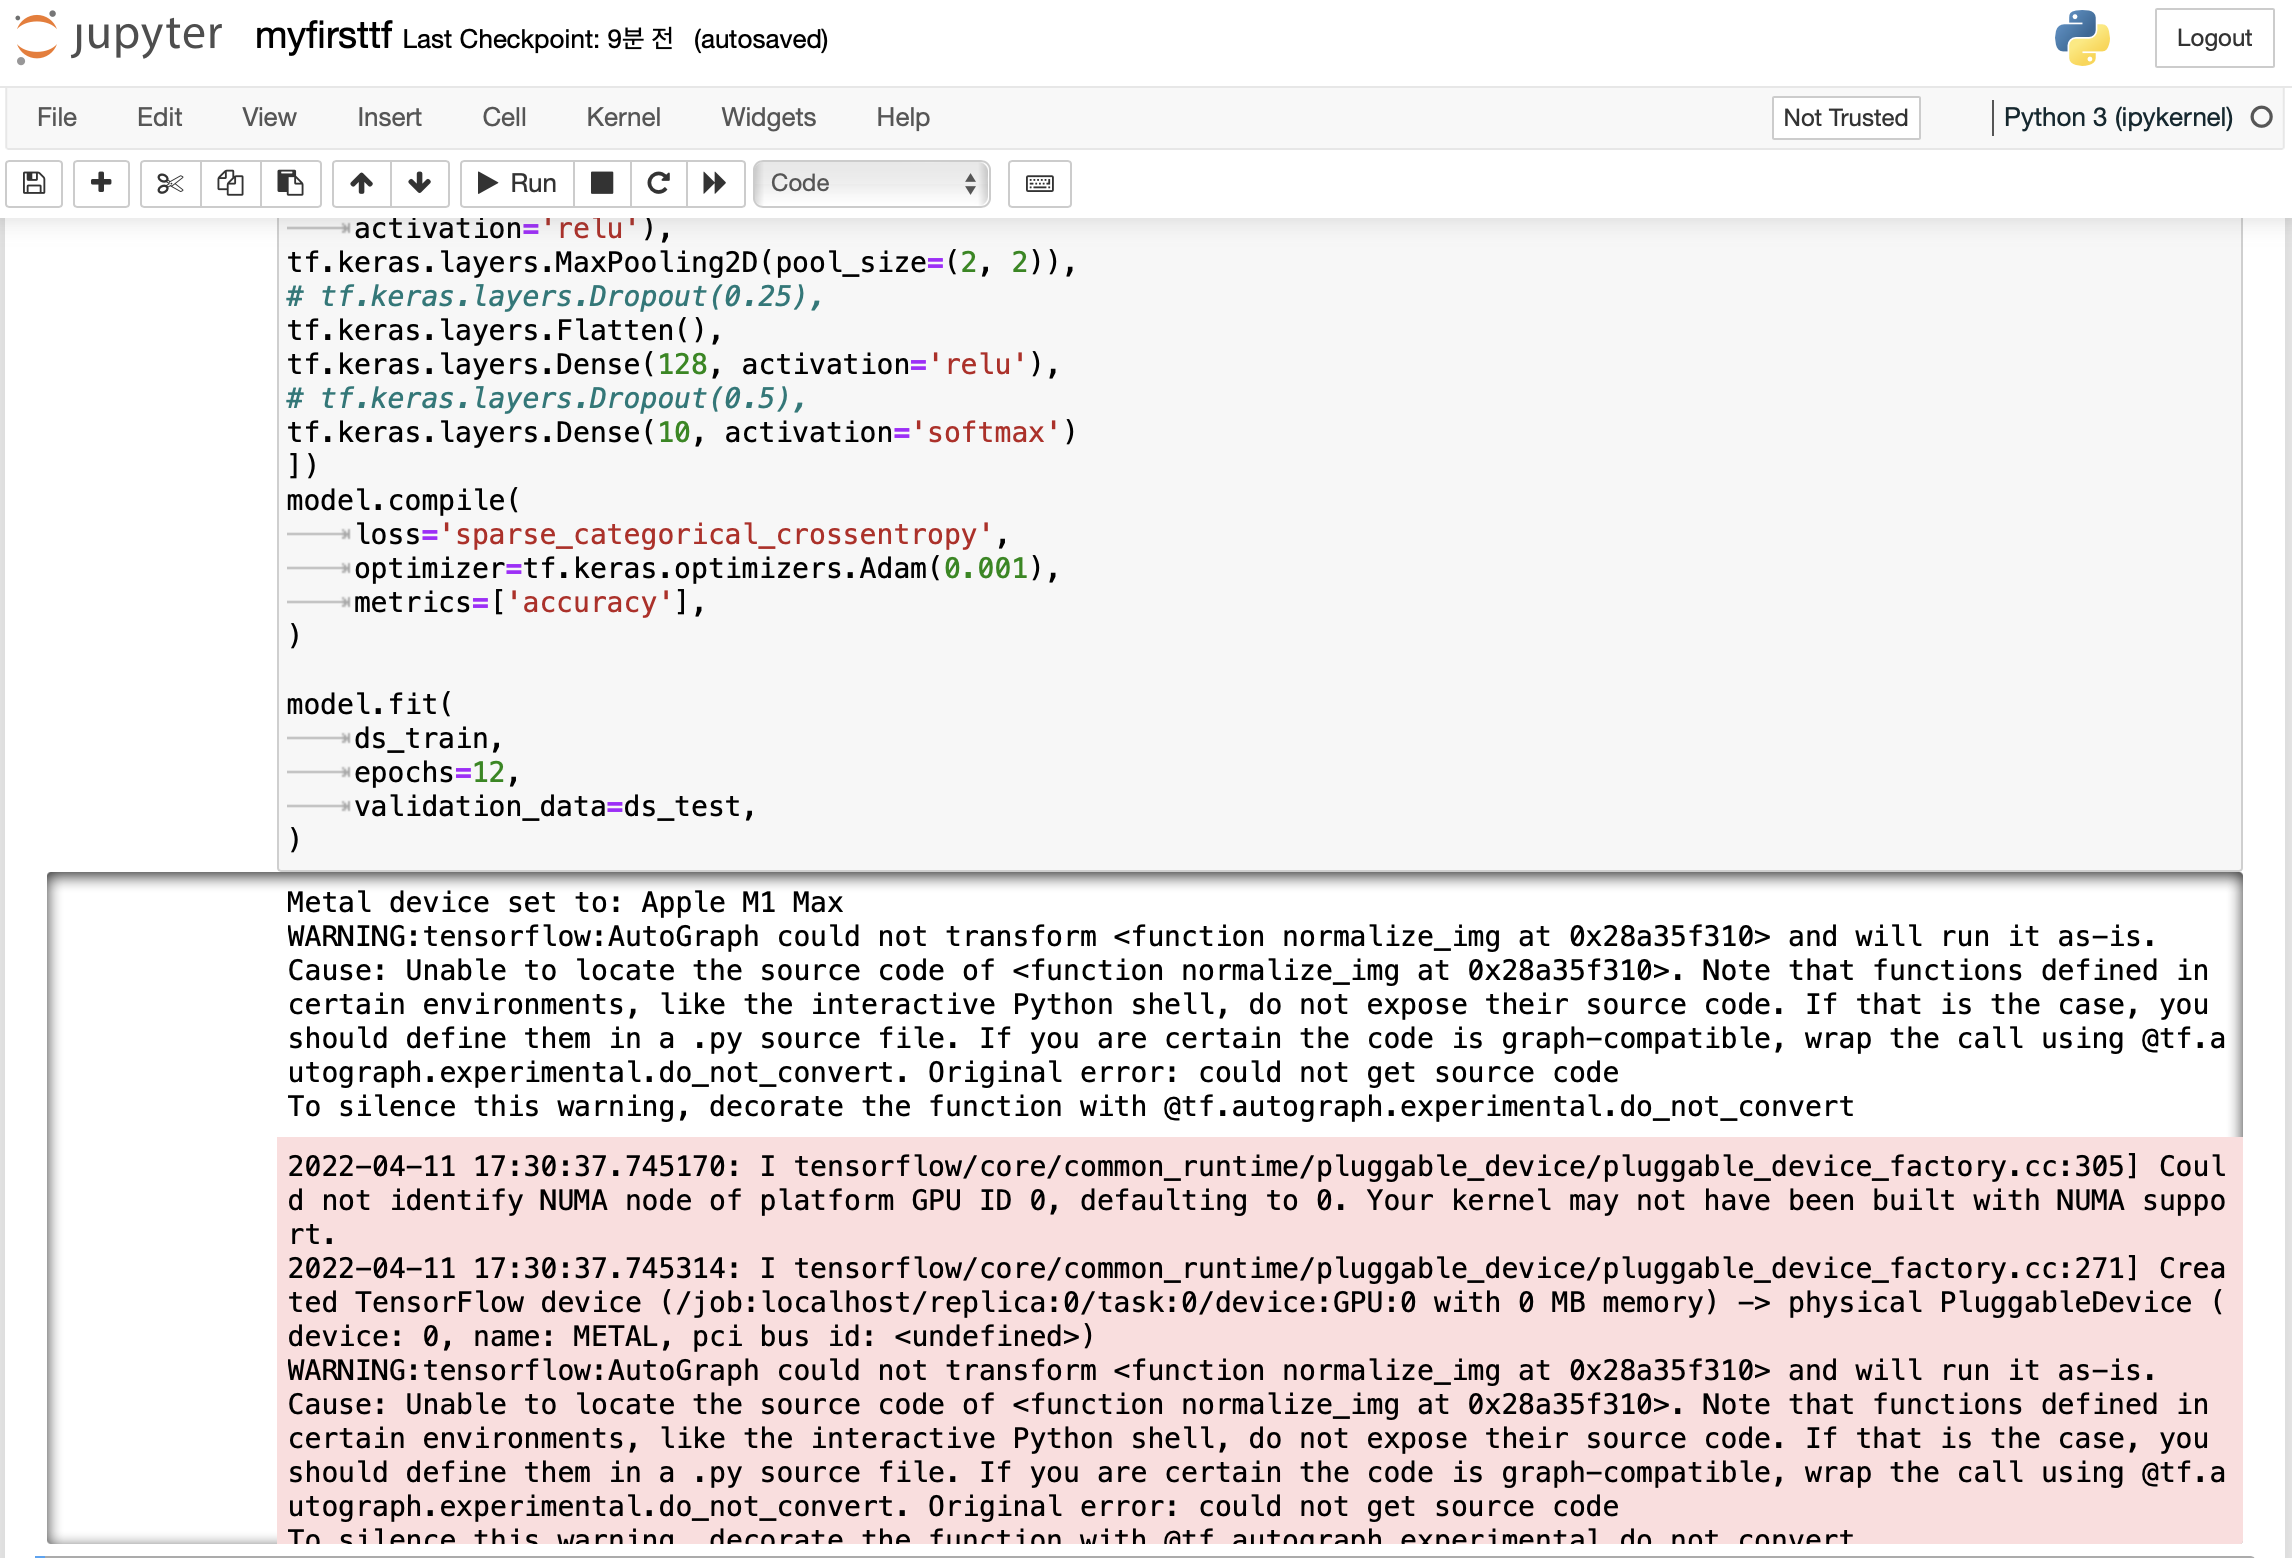Open the Widgets menu

(768, 118)
